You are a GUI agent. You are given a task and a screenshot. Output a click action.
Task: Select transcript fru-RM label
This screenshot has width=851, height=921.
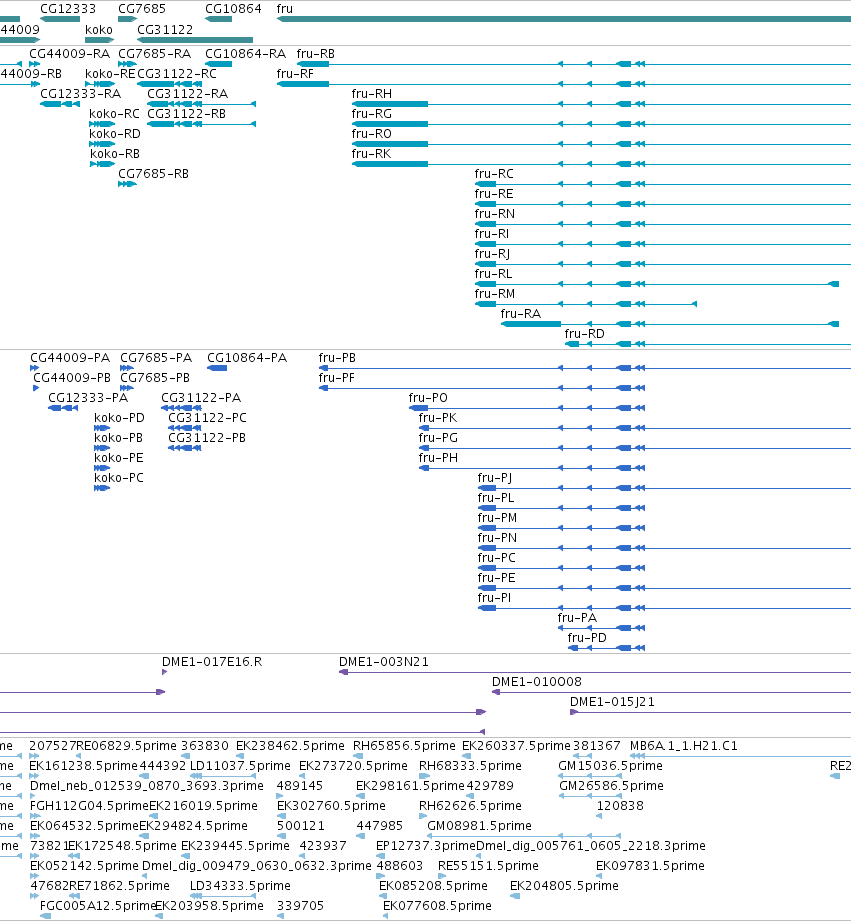click(x=495, y=293)
